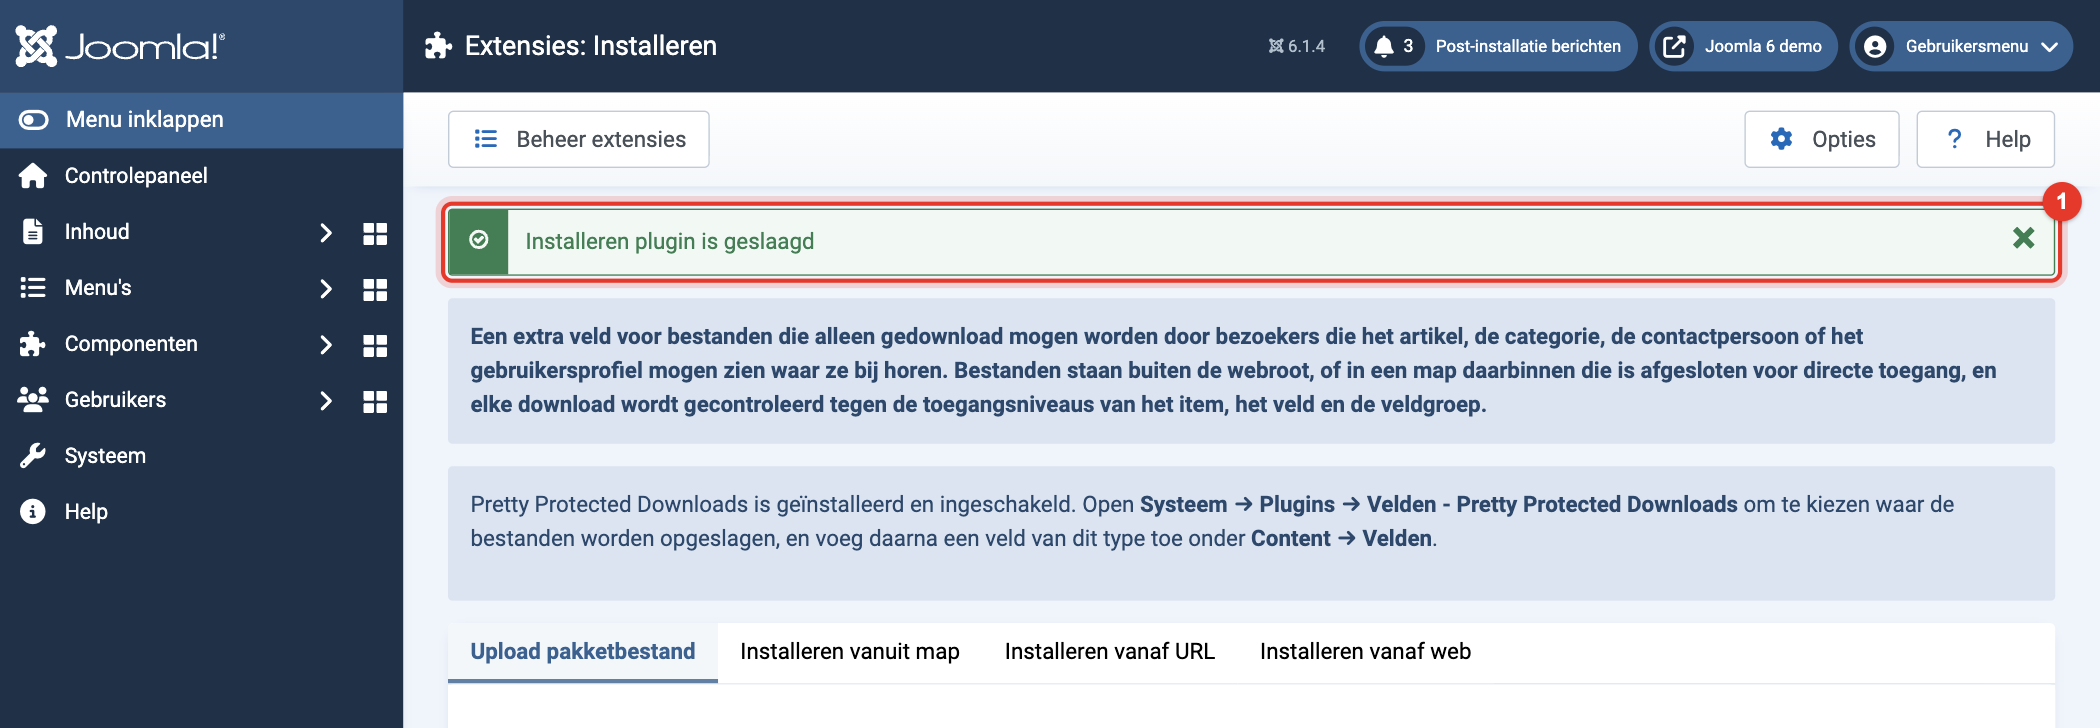Click the Help toolbar button
Screen dimensions: 2100x728
coord(1986,139)
